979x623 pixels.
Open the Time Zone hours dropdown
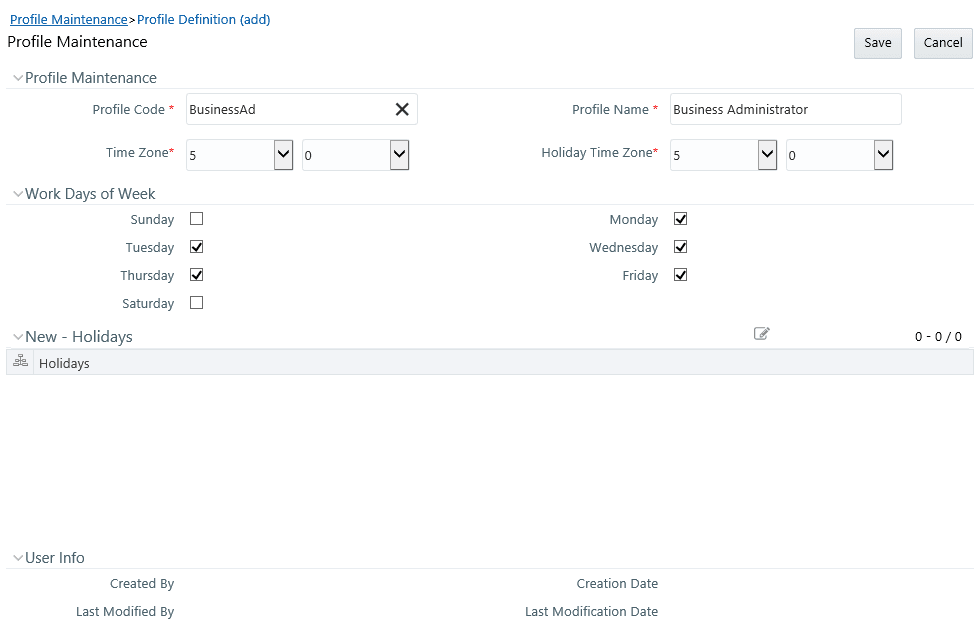[x=283, y=155]
